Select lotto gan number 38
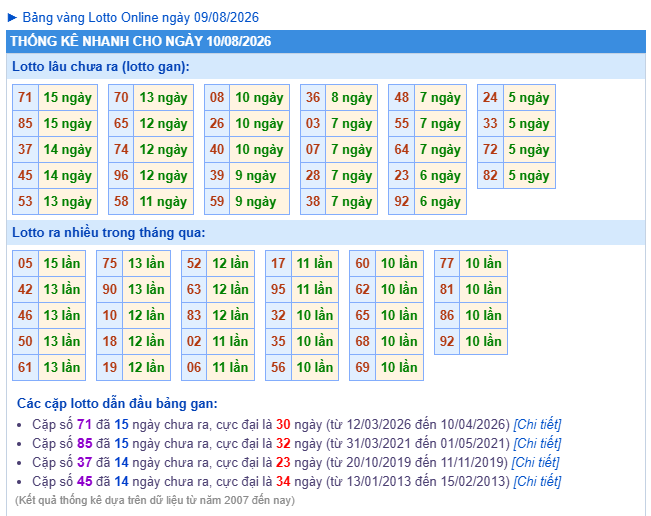651x516 pixels. coord(313,201)
